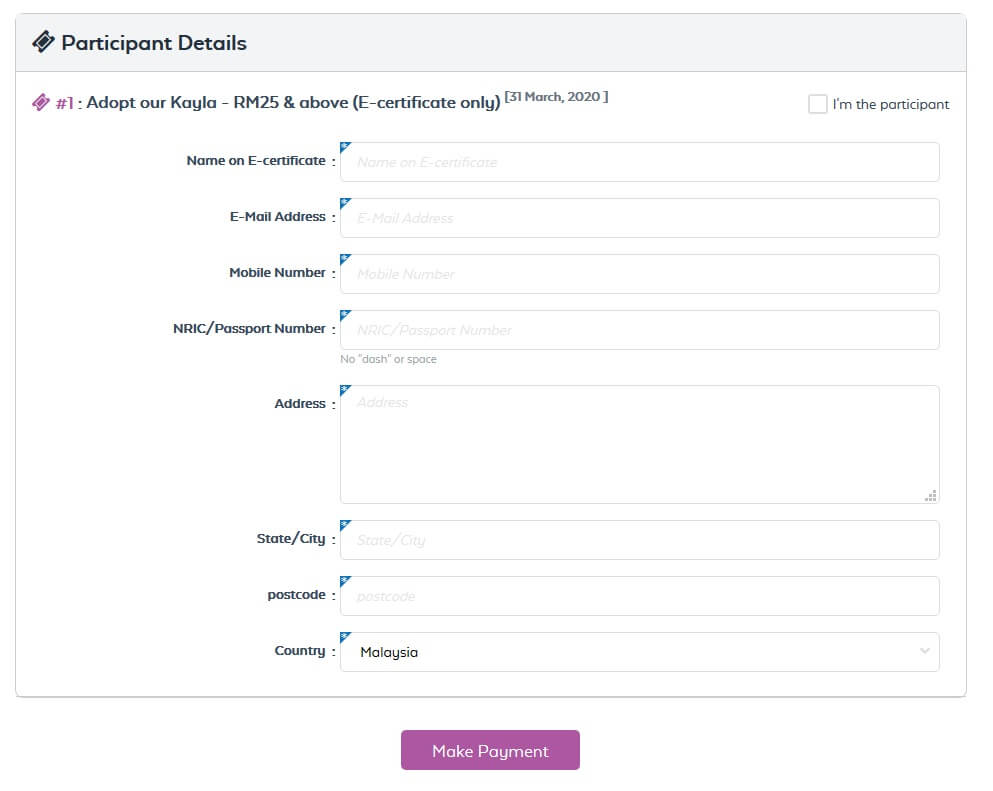Click the purple ticket icon next to #1

pyautogui.click(x=41, y=103)
